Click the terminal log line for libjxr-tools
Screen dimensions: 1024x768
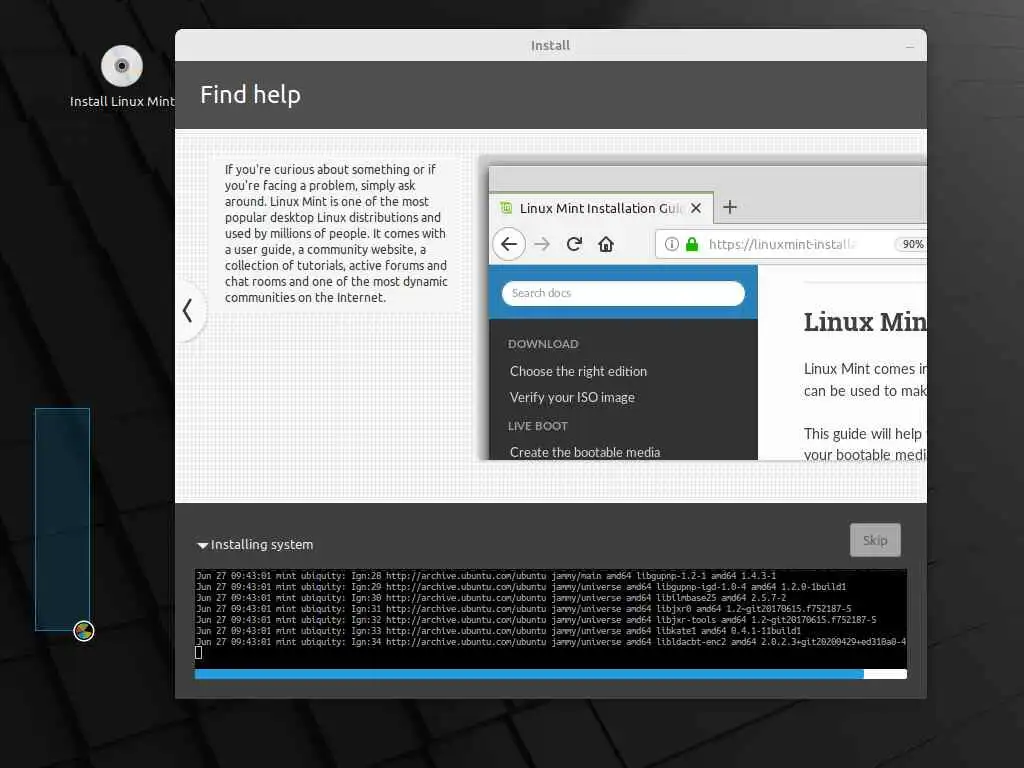536,620
